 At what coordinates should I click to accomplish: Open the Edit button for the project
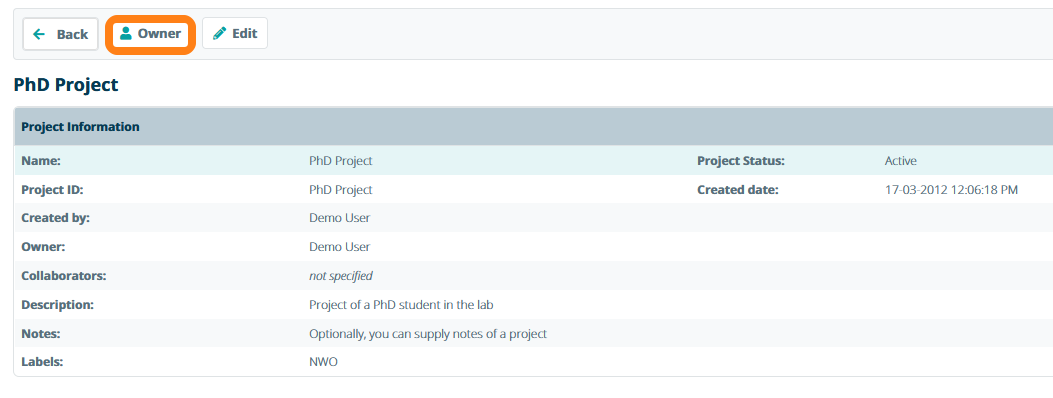pyautogui.click(x=235, y=34)
